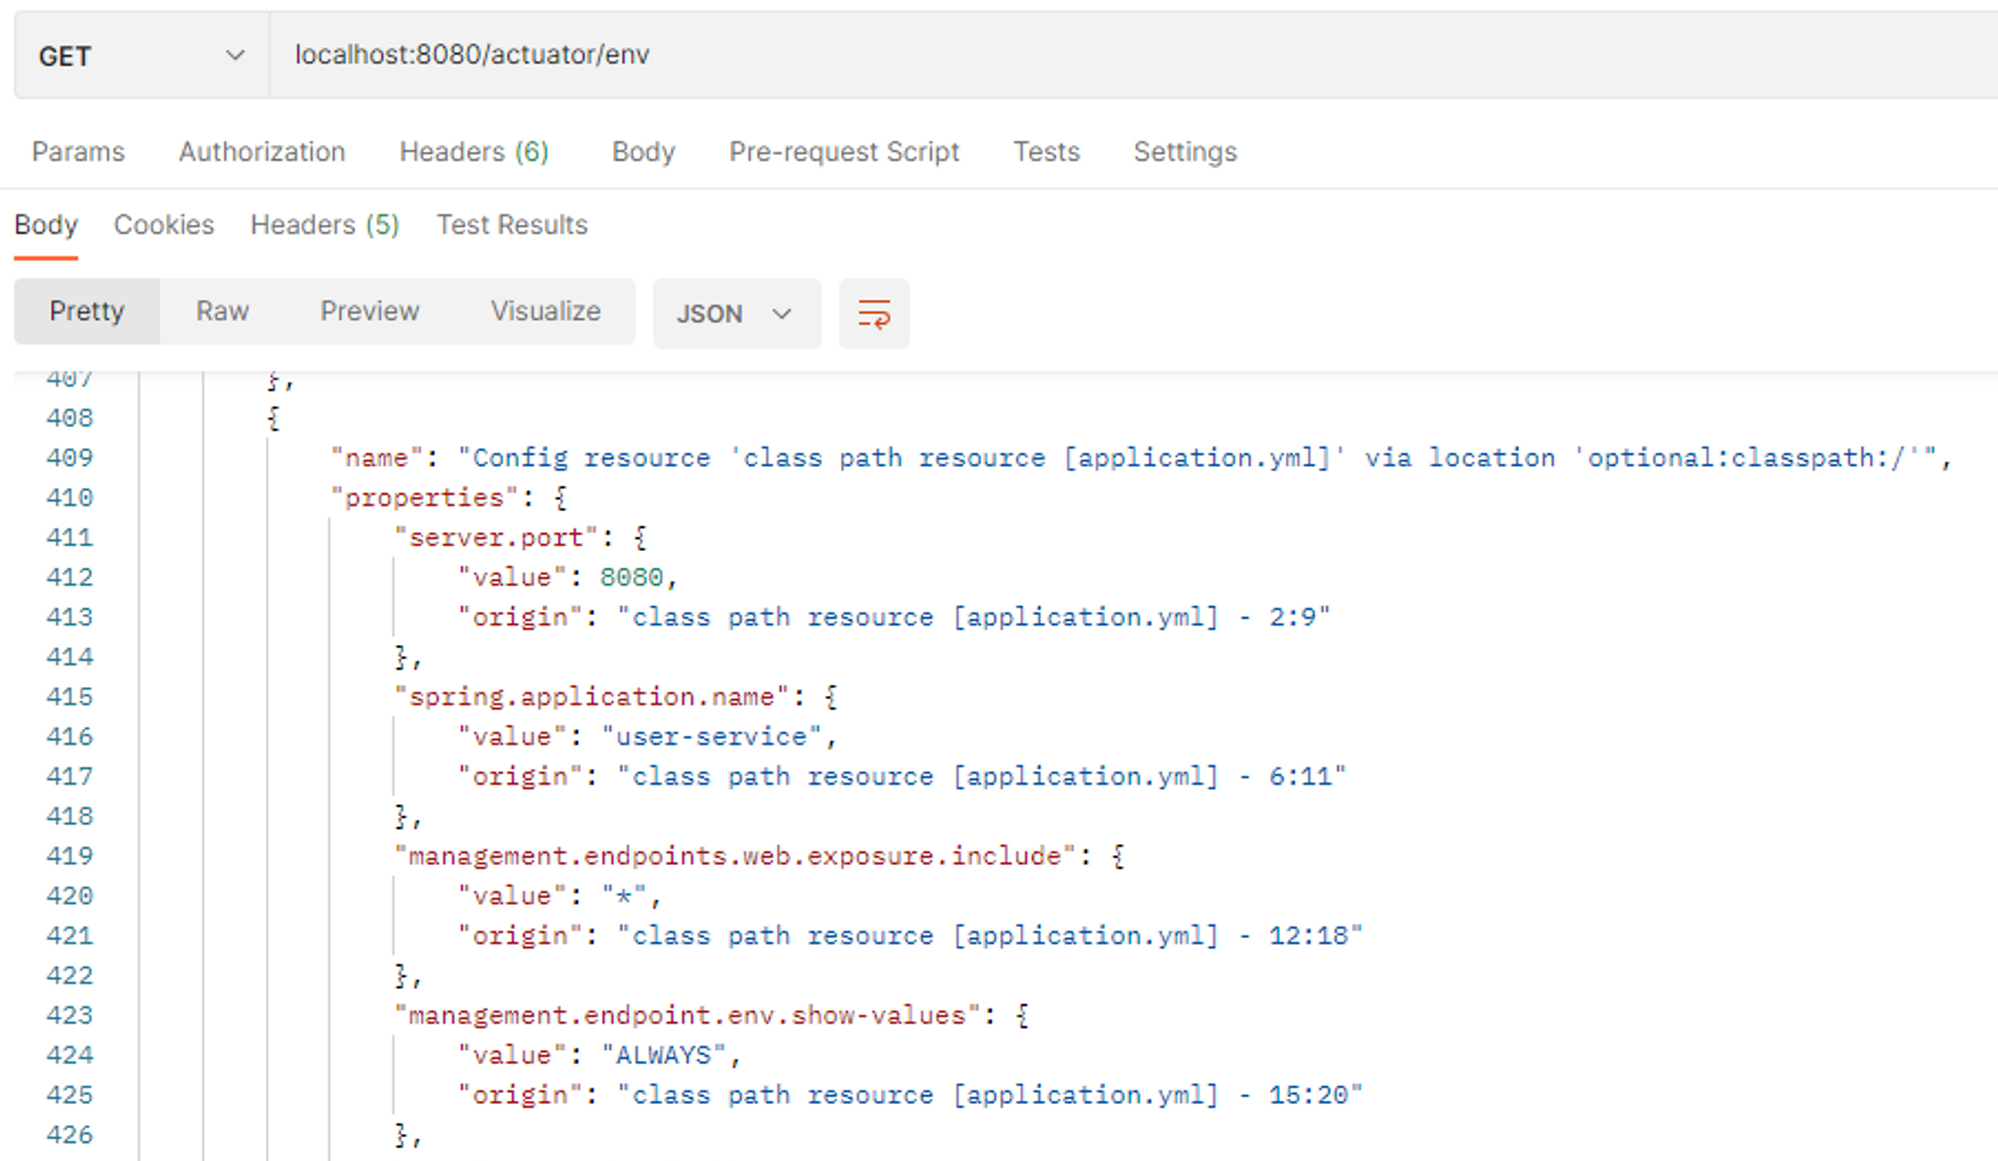Switch to the Preview view
This screenshot has width=1998, height=1161.
[x=369, y=312]
